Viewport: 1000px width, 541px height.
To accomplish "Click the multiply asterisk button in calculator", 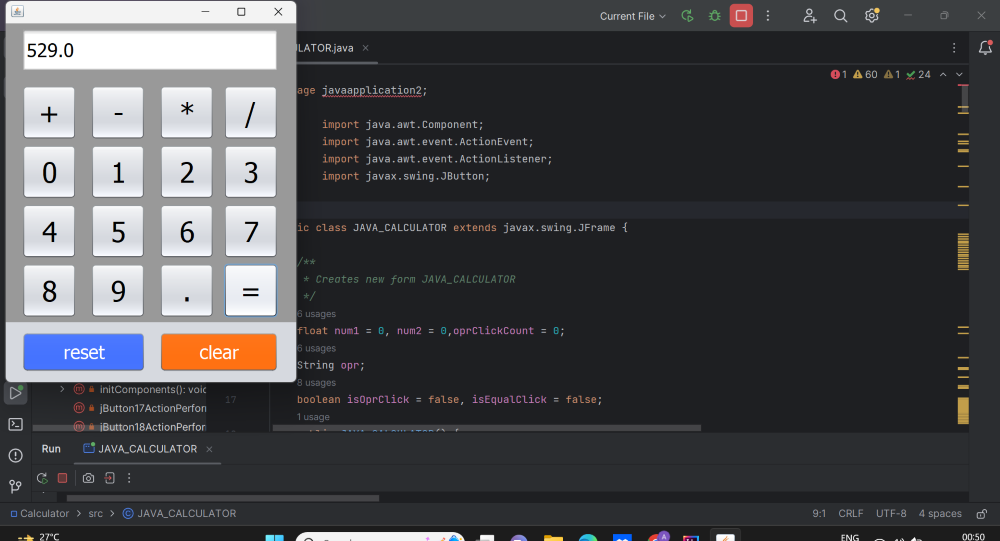I will [187, 113].
